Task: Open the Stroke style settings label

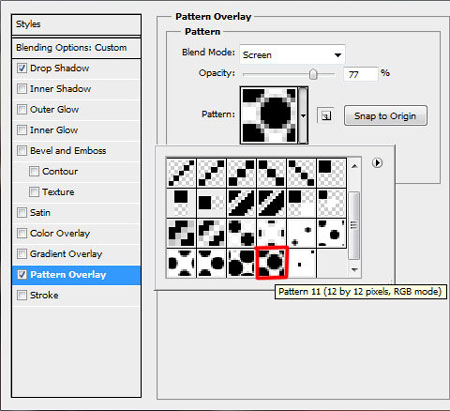Action: coord(44,295)
